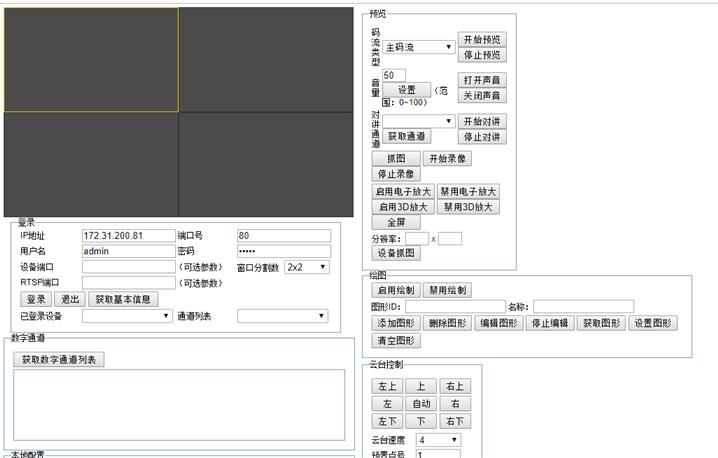Start recording with 开始录像
The width and height of the screenshot is (718, 458).
click(446, 158)
